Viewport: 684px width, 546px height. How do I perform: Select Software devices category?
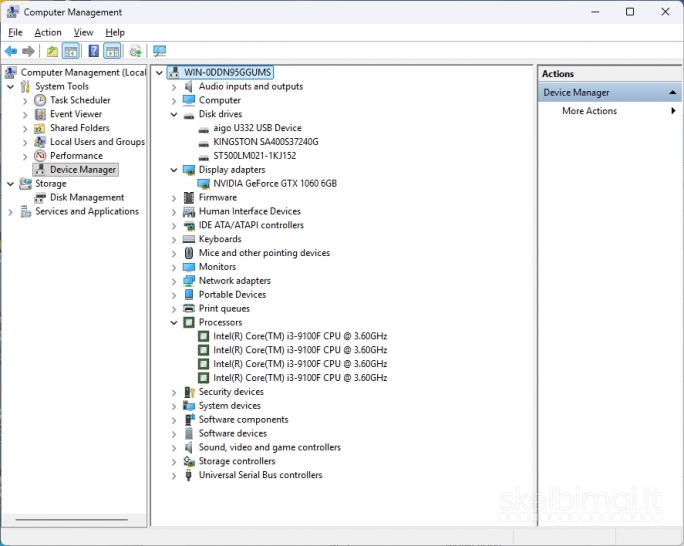pos(233,433)
